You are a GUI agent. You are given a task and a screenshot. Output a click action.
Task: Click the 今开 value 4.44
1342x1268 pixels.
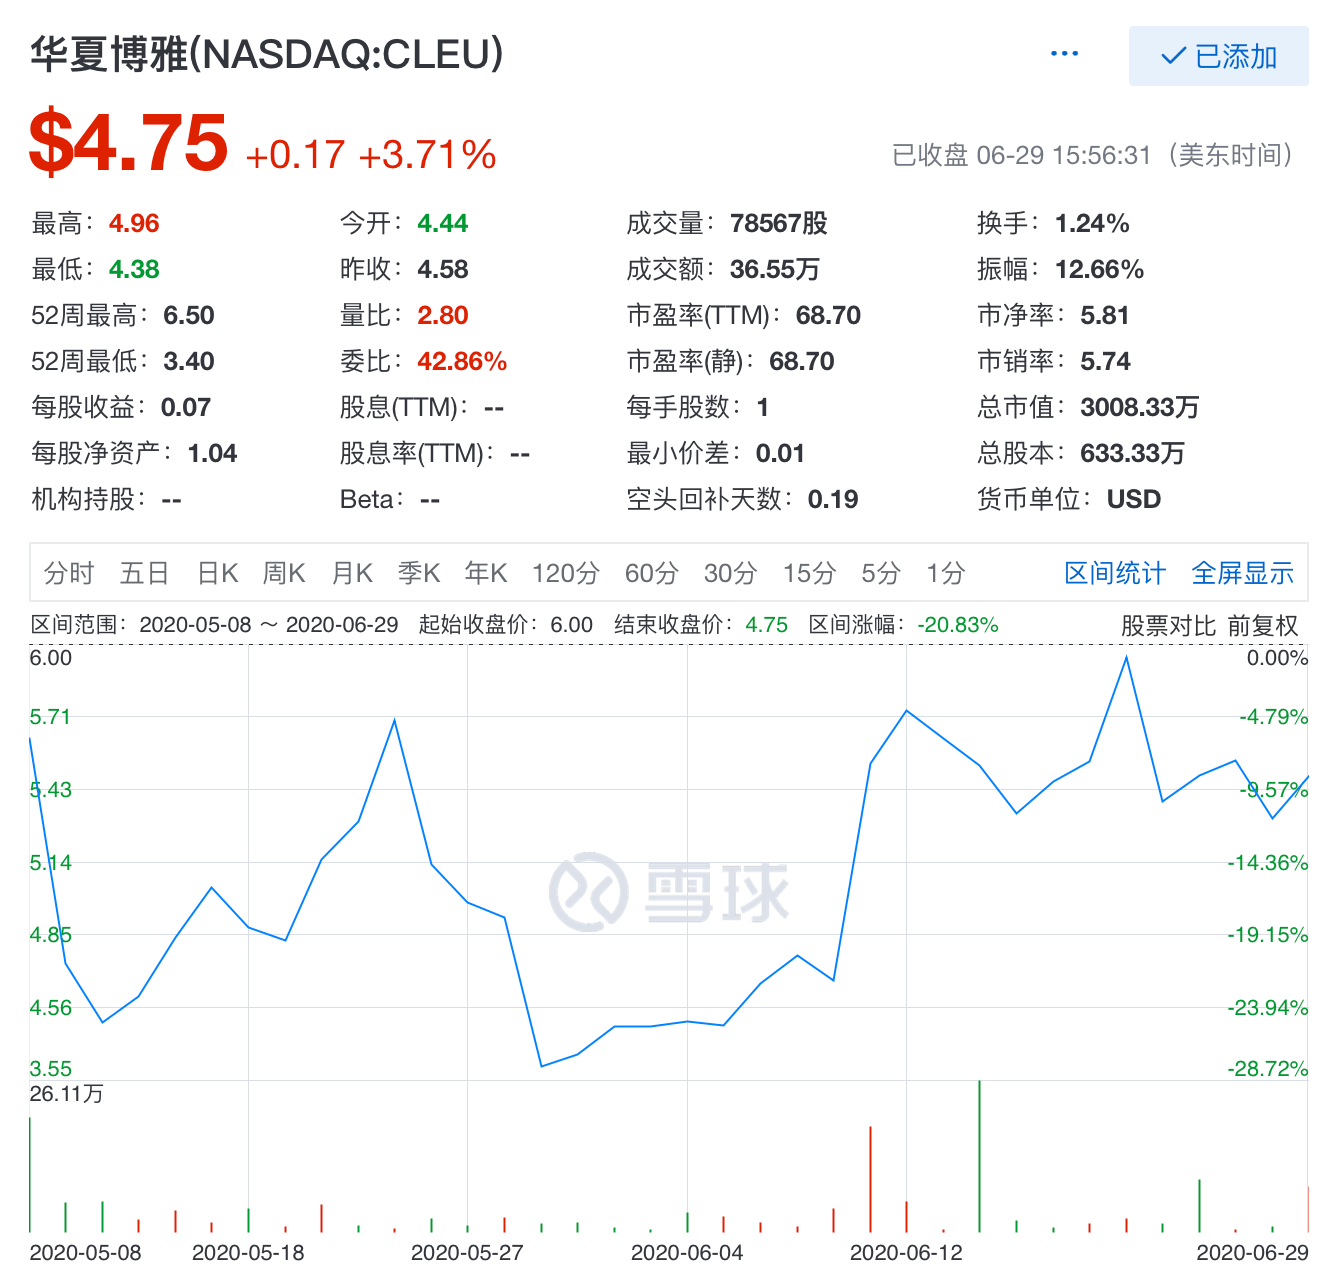click(443, 223)
